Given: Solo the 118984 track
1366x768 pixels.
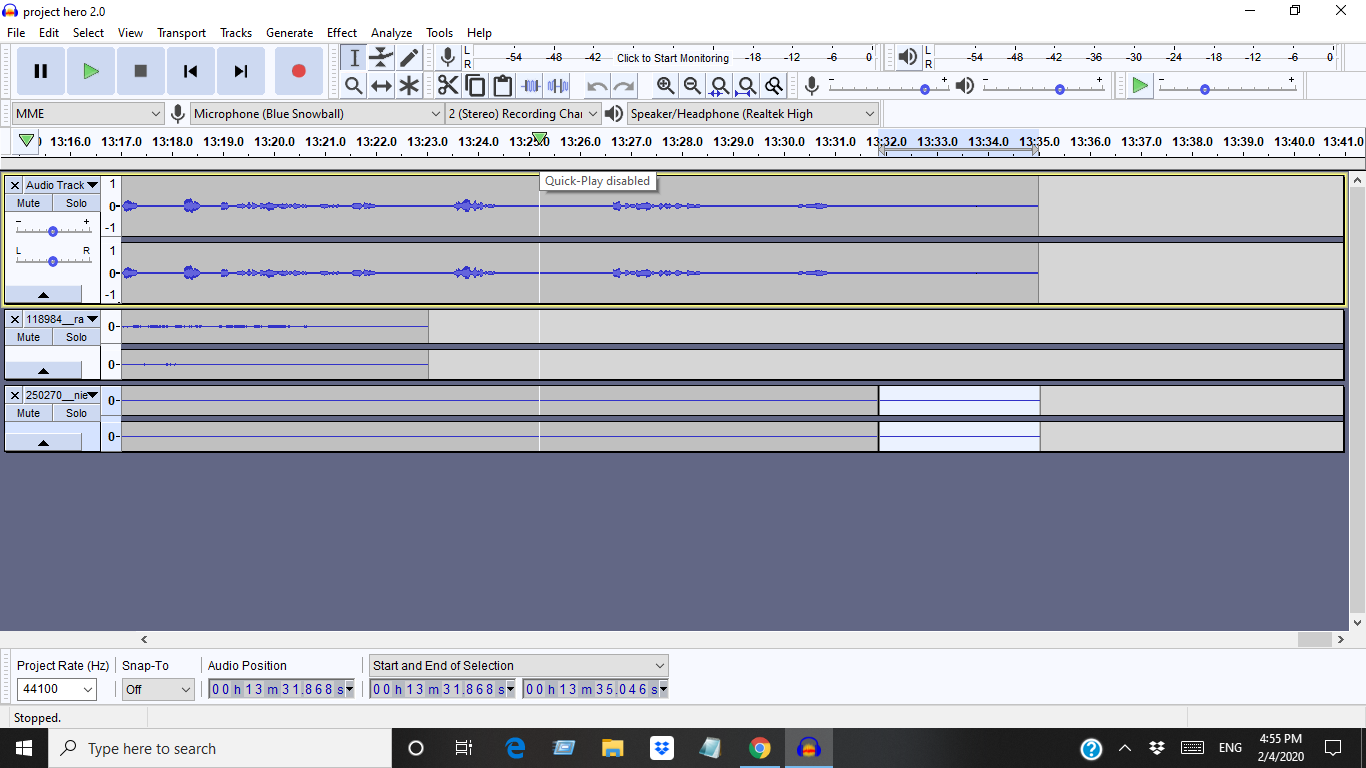Looking at the screenshot, I should point(77,337).
